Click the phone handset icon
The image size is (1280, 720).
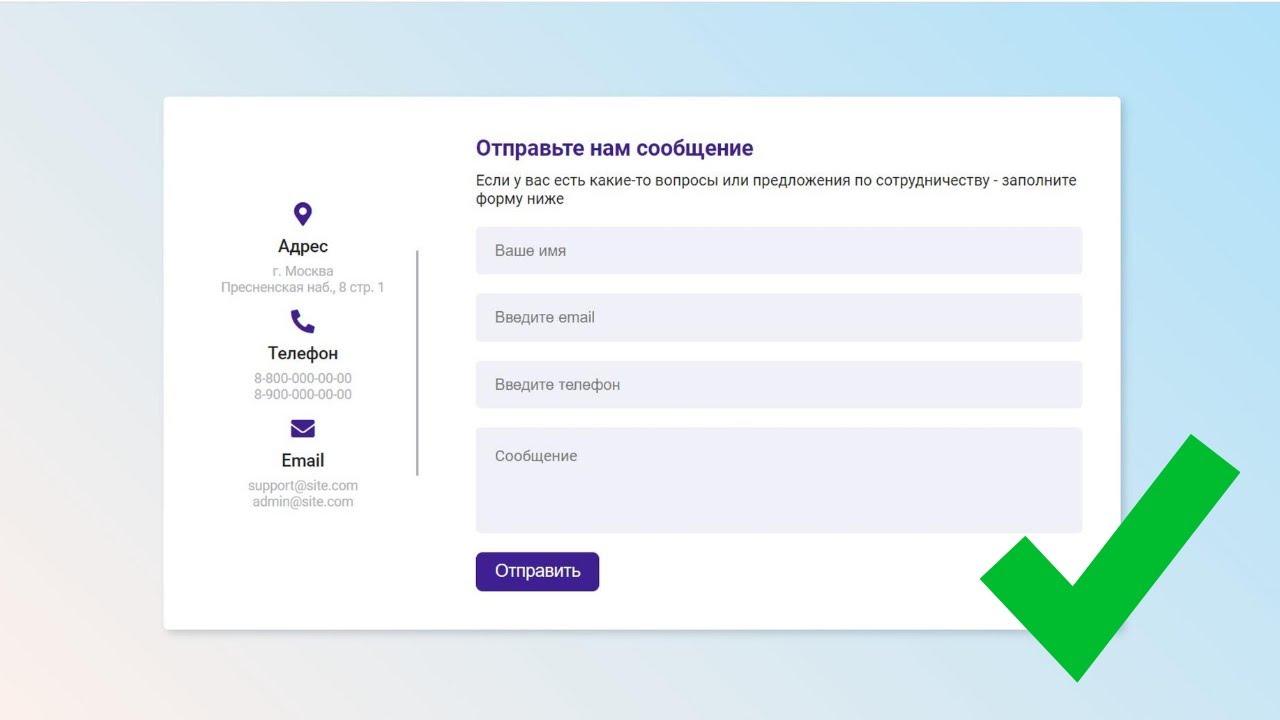[x=303, y=321]
